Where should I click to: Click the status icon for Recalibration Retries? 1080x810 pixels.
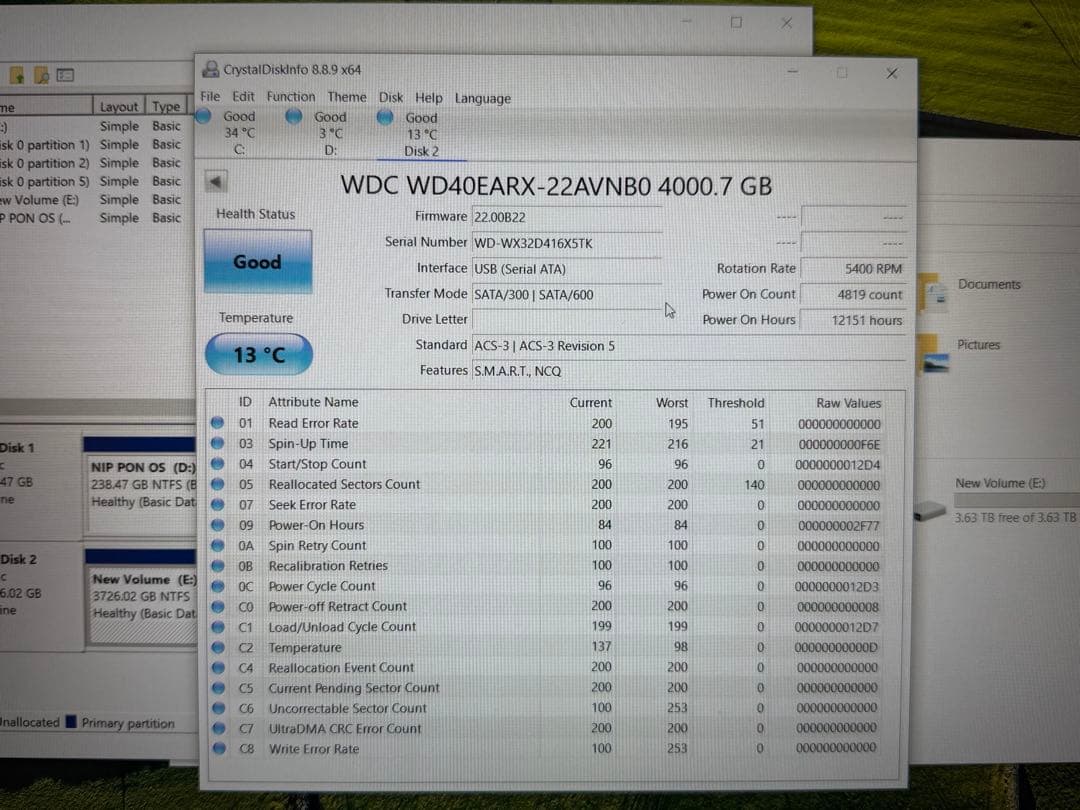218,565
